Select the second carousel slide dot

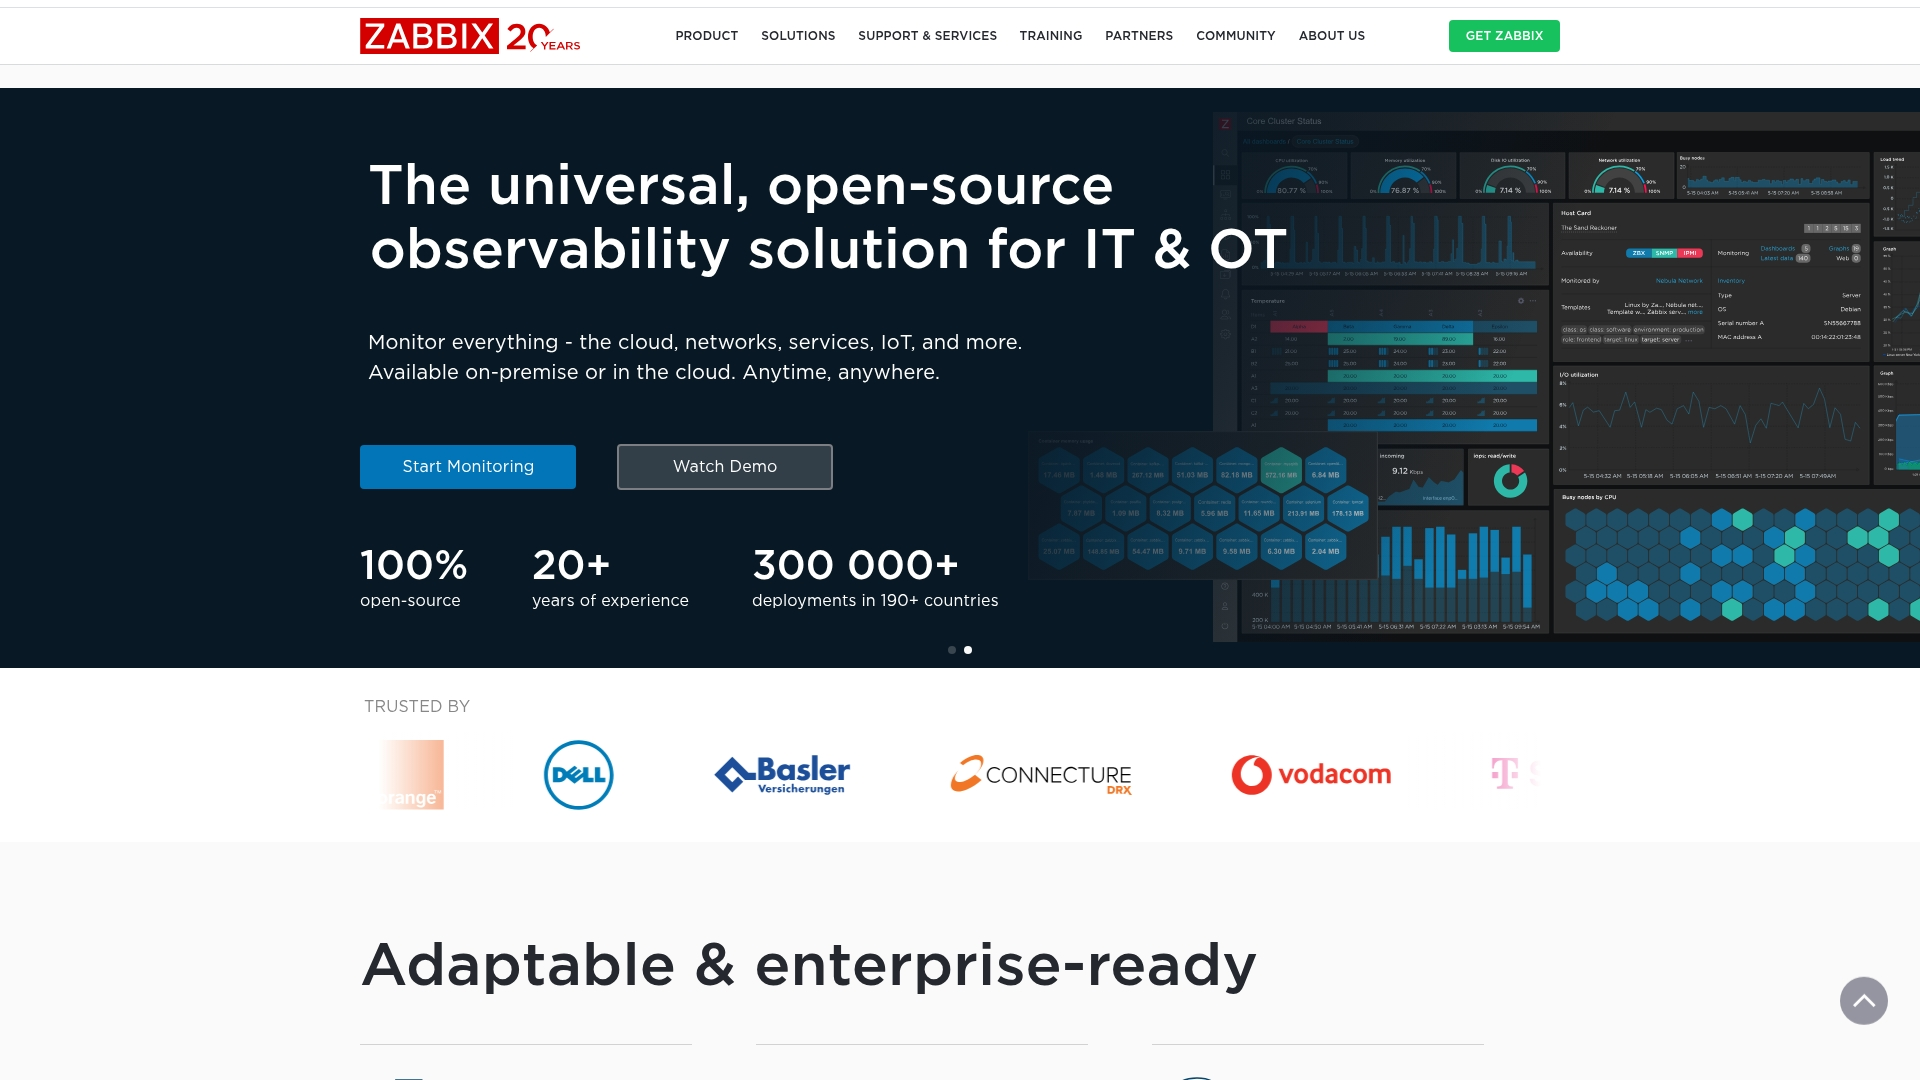coord(968,650)
